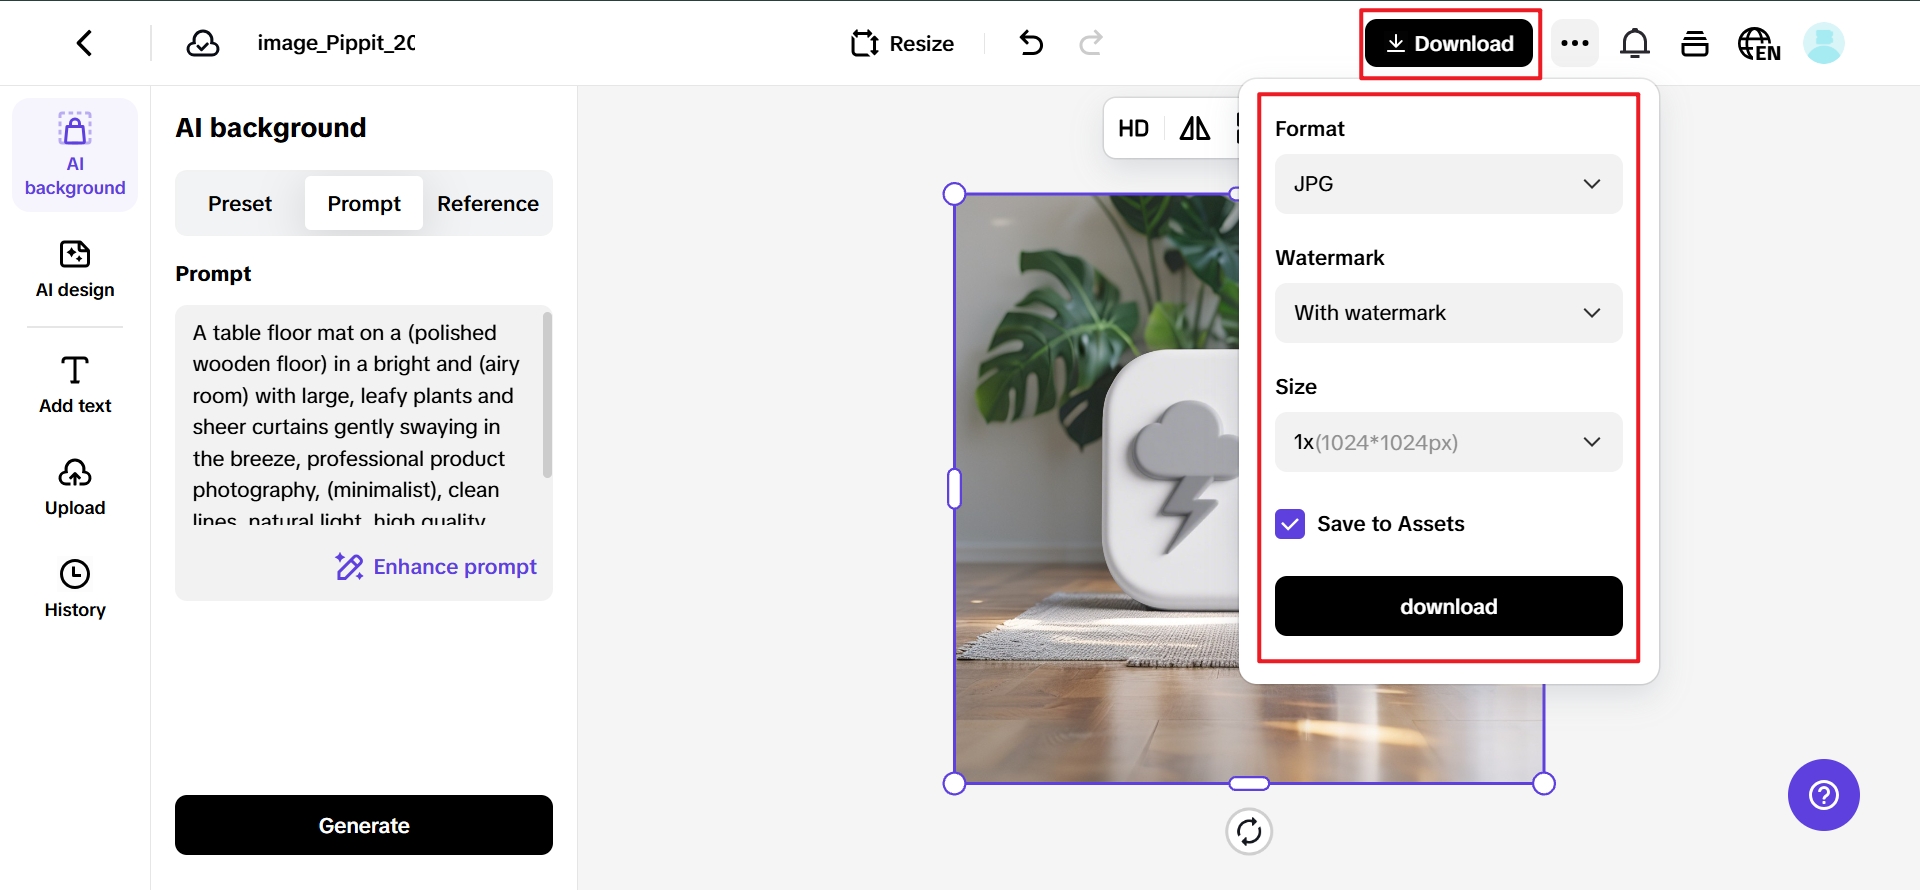The height and width of the screenshot is (890, 1920).
Task: Switch to the Reference tab
Action: tap(487, 204)
